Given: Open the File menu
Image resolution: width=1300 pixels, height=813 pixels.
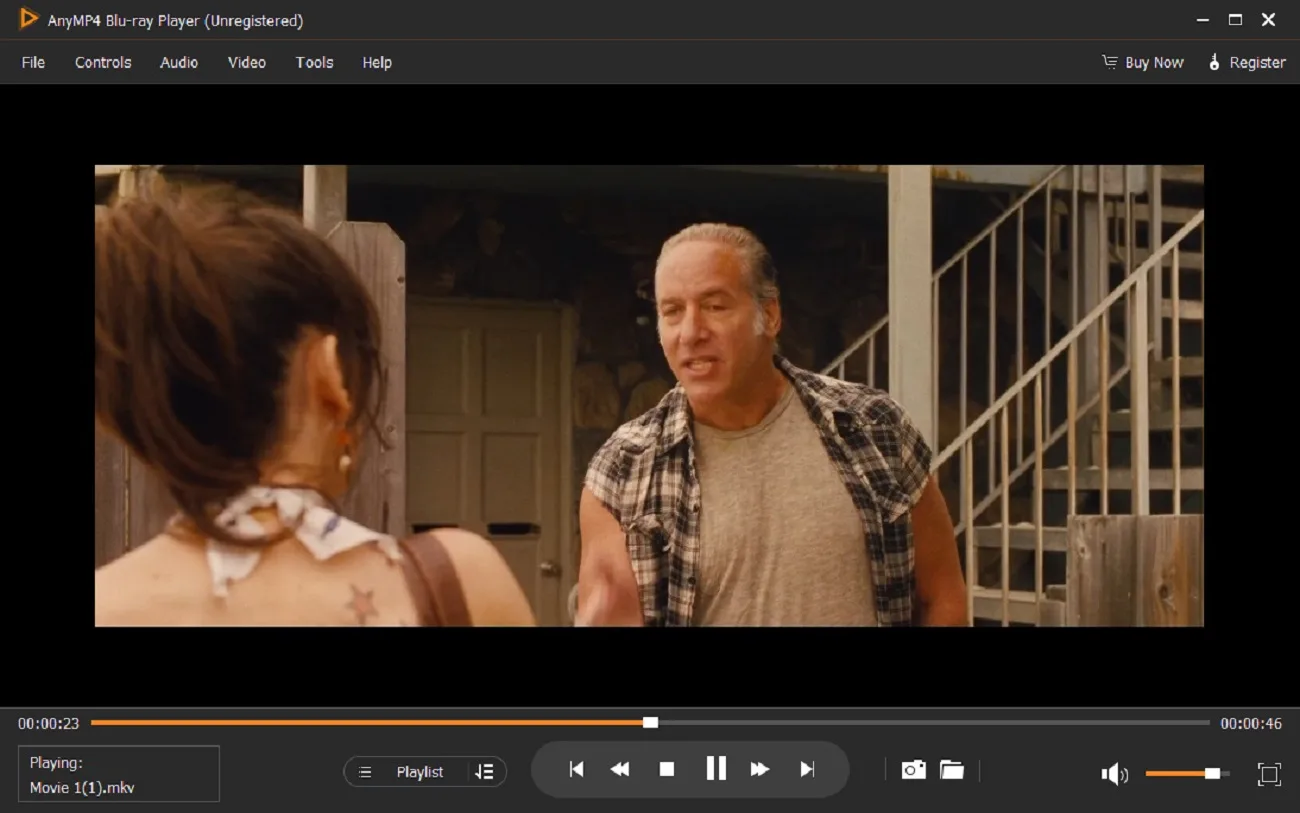Looking at the screenshot, I should [x=33, y=62].
